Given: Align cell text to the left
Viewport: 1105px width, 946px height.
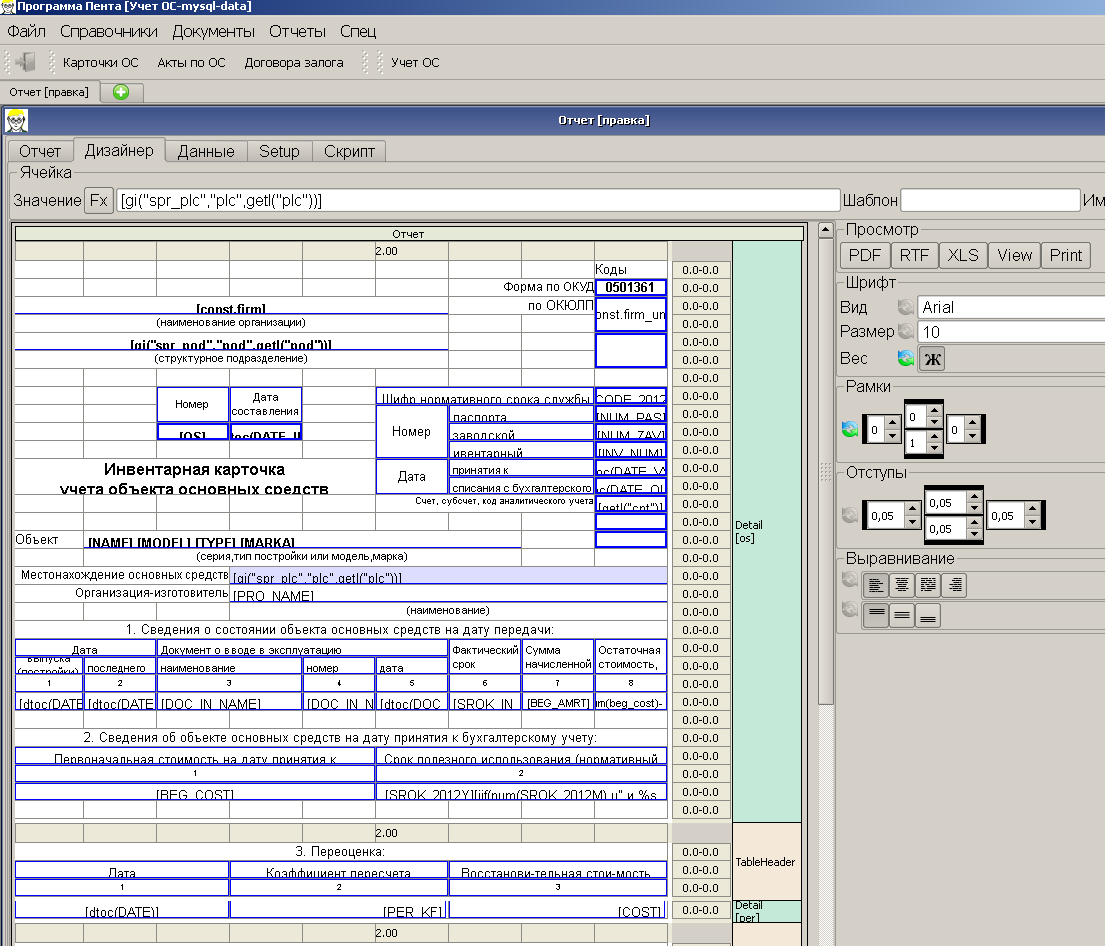Looking at the screenshot, I should [875, 585].
